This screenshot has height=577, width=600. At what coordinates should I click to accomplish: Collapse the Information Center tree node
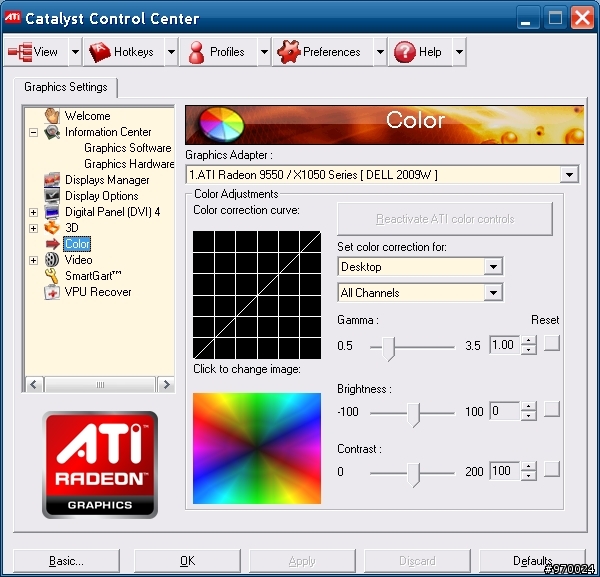(x=34, y=132)
